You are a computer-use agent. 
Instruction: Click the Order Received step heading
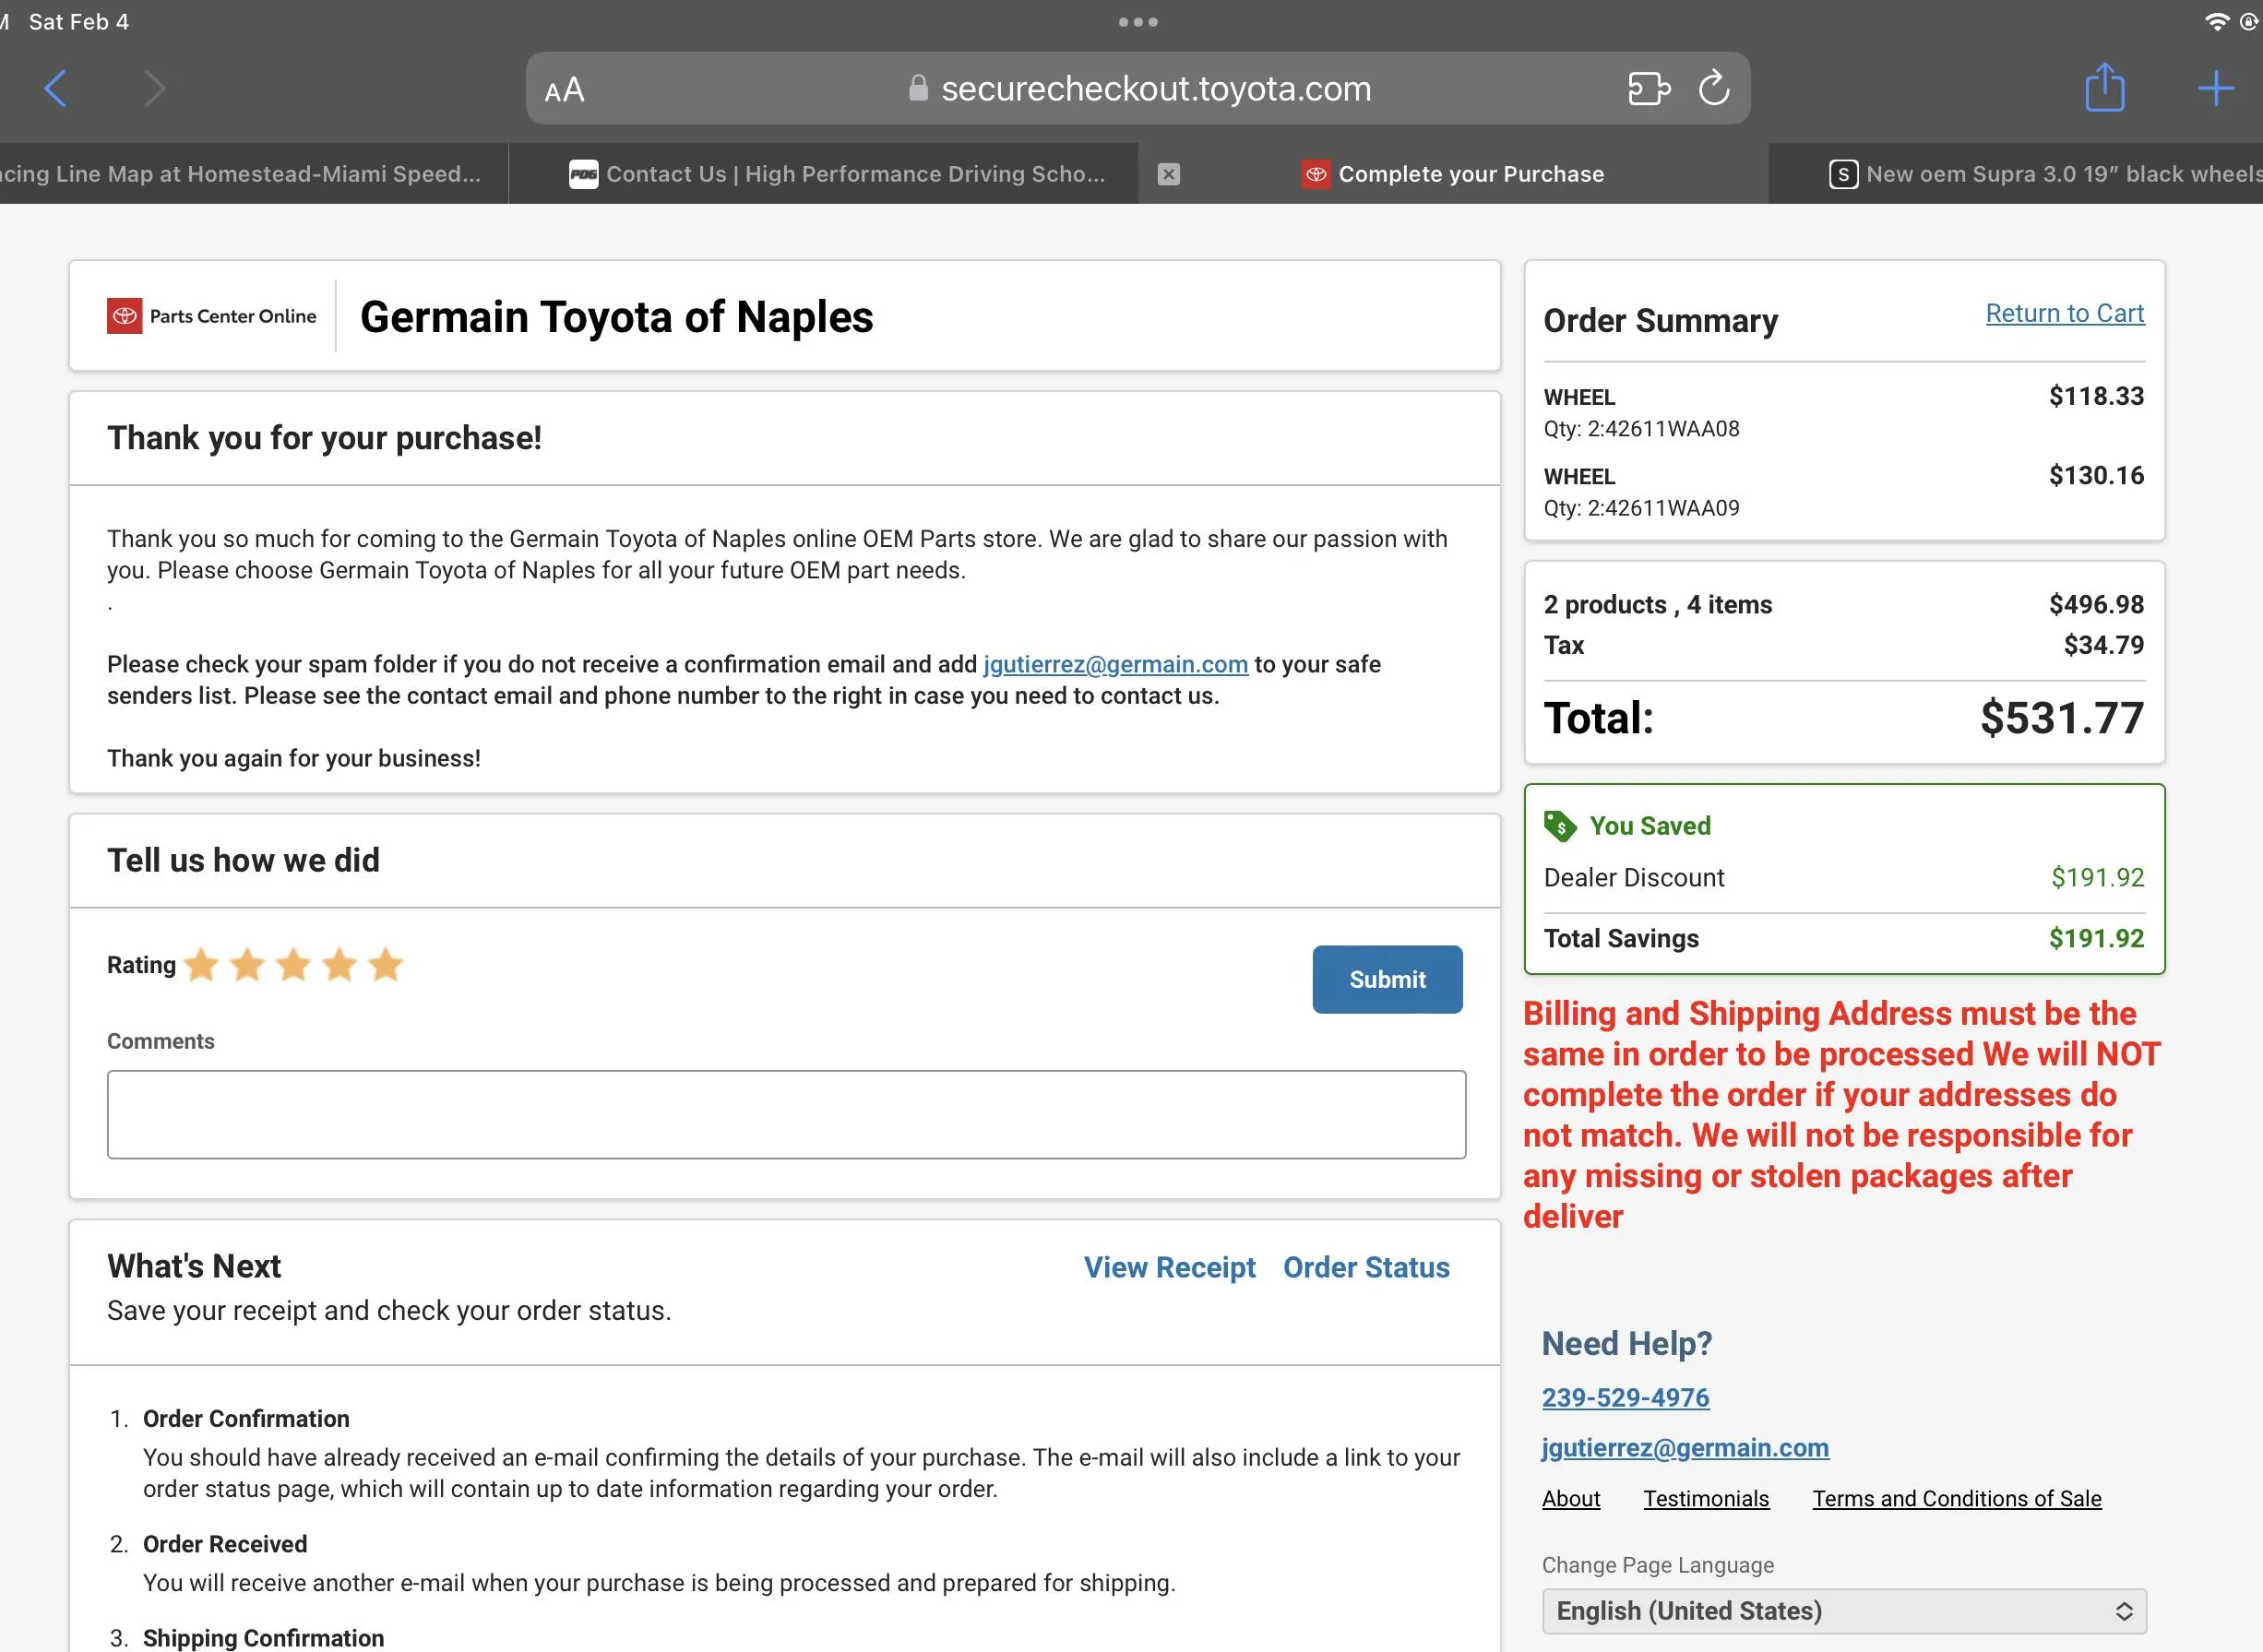[x=225, y=1544]
